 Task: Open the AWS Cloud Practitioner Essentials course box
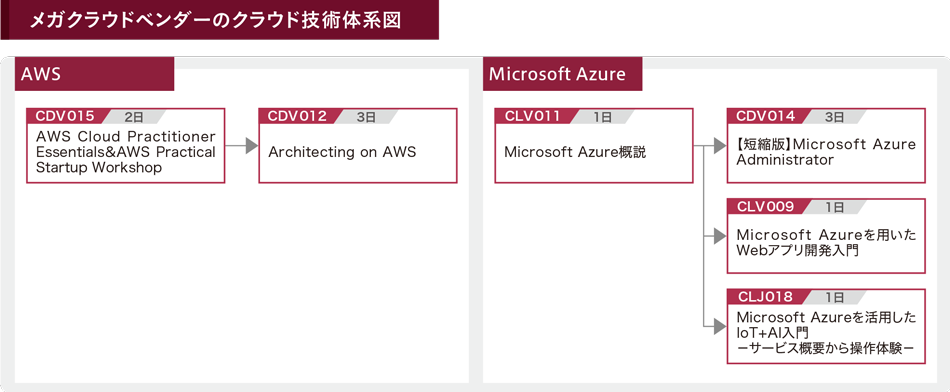(125, 146)
